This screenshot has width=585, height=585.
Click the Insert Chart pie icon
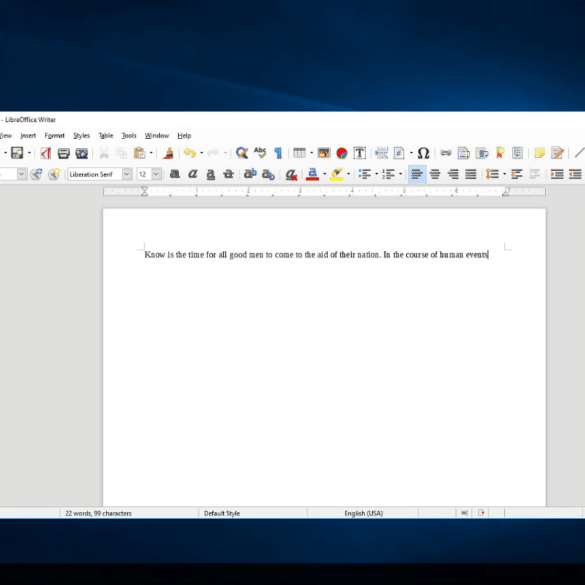pos(341,153)
